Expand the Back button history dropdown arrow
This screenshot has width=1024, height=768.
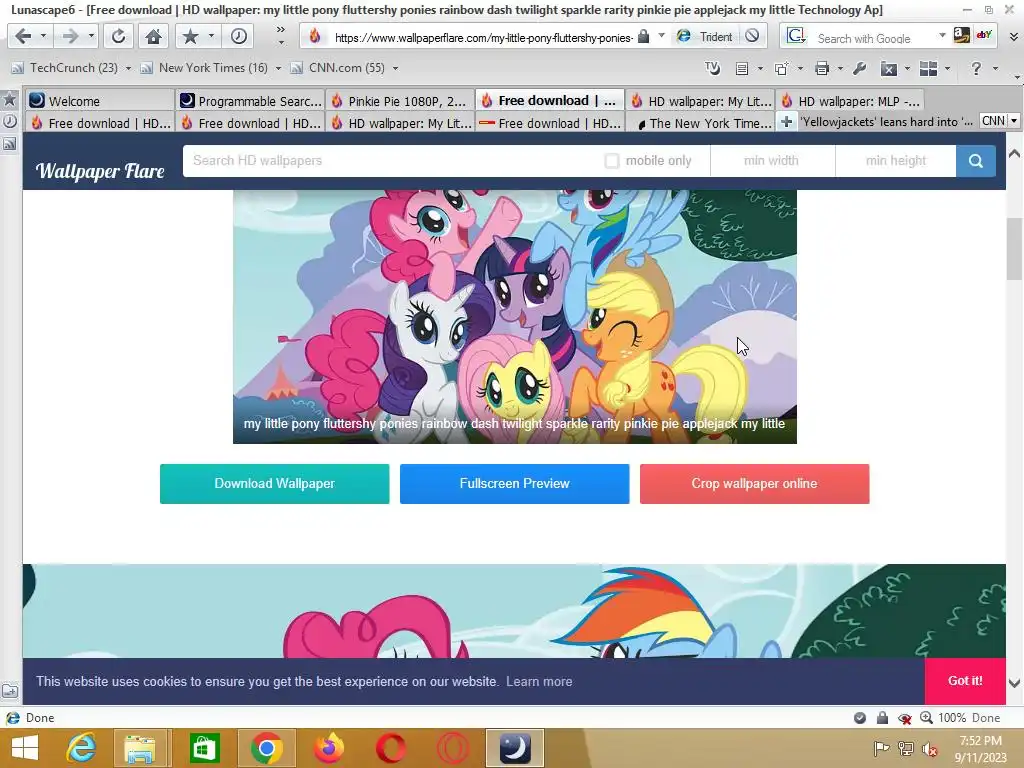click(x=43, y=36)
